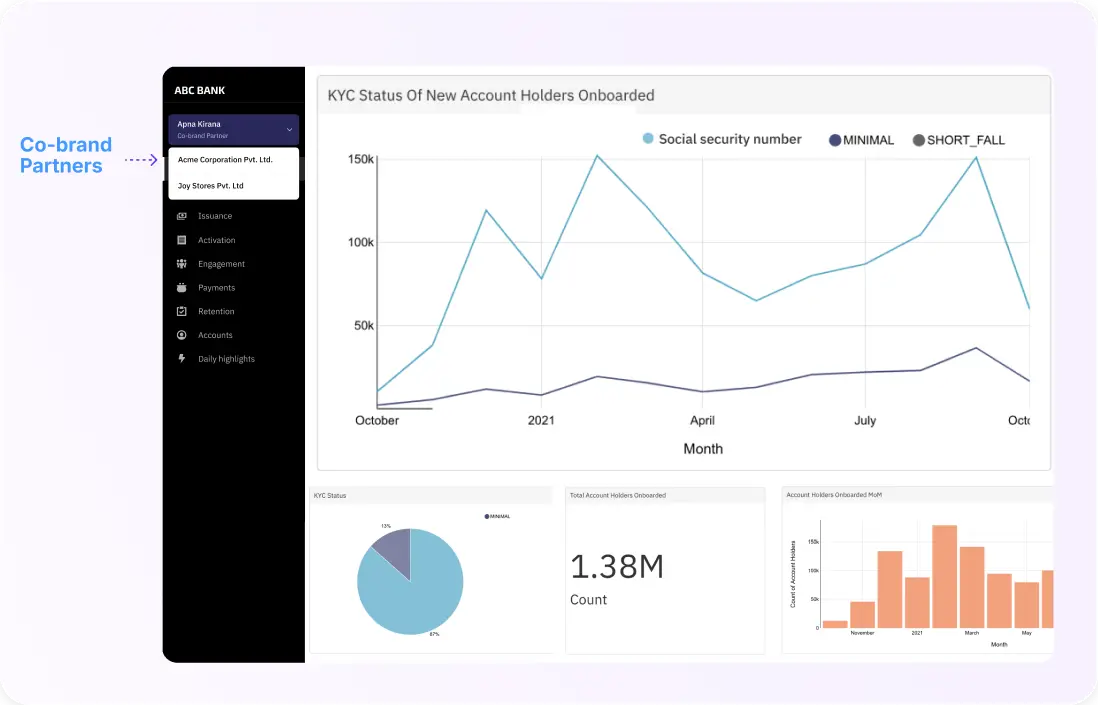Open the Payments label in sidebar
The image size is (1098, 705).
216,288
